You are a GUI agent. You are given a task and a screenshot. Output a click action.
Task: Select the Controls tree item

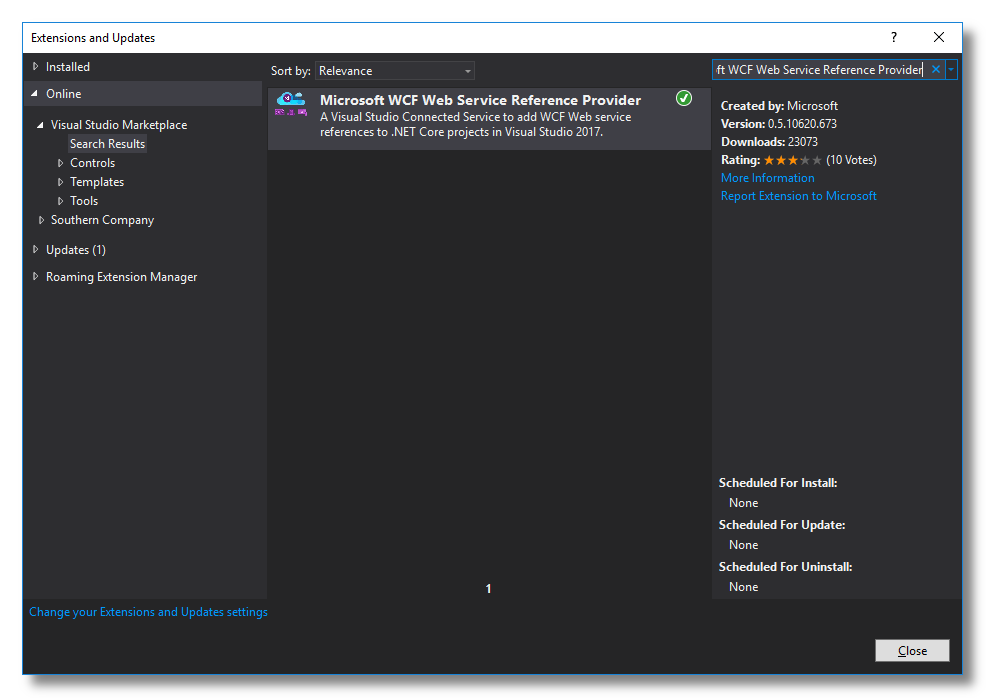tap(92, 163)
